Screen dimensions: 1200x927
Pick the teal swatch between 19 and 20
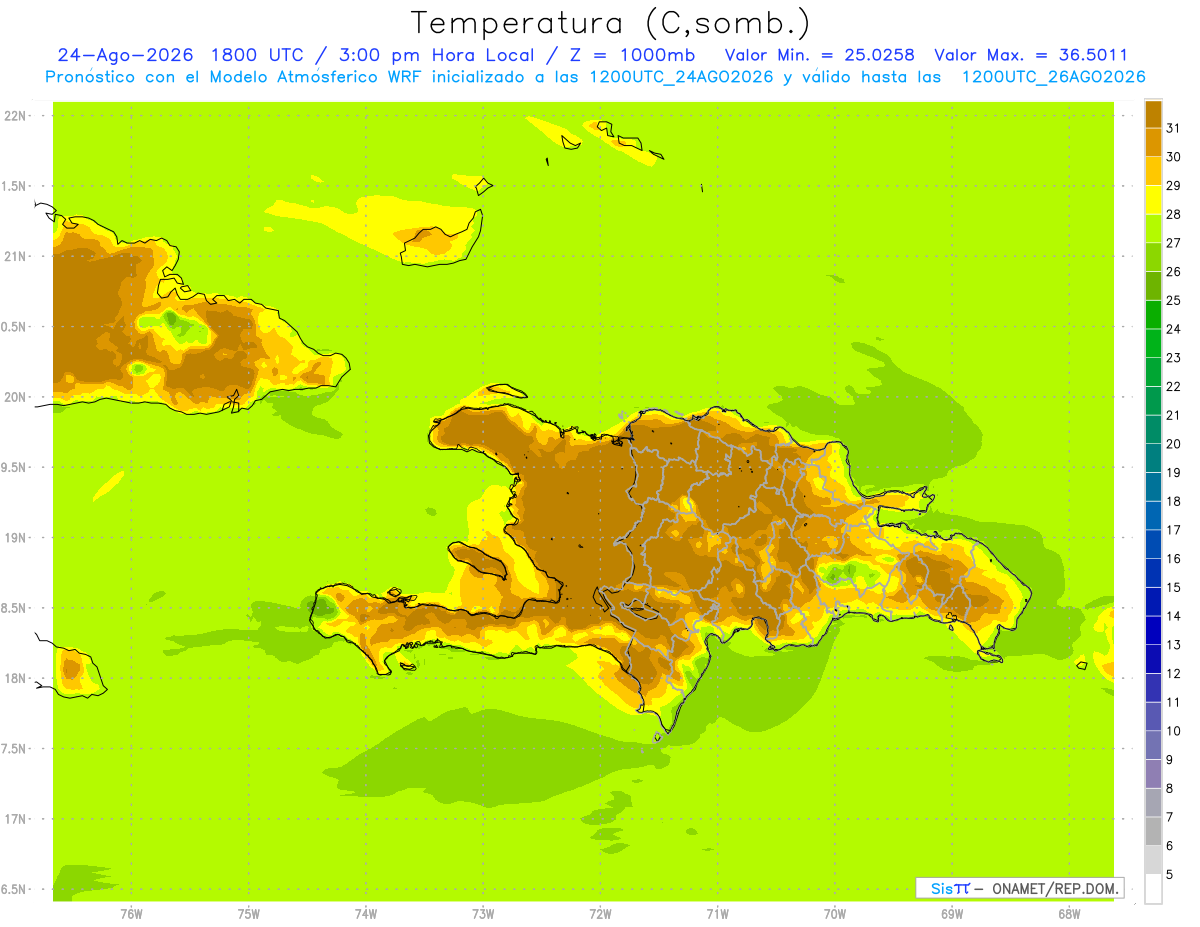coord(1153,458)
